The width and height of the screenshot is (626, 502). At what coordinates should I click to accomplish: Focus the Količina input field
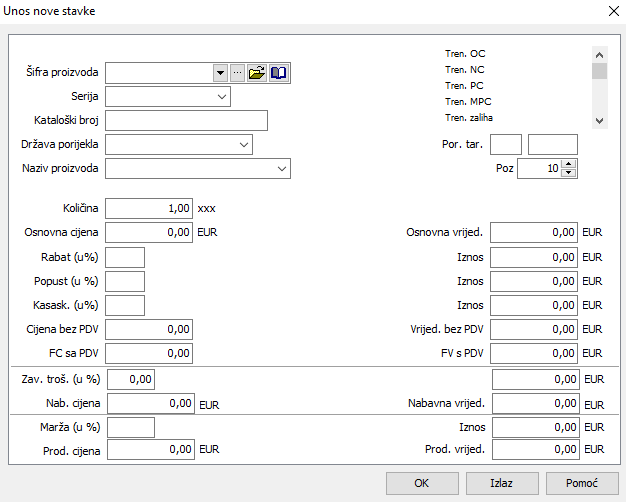coord(149,209)
